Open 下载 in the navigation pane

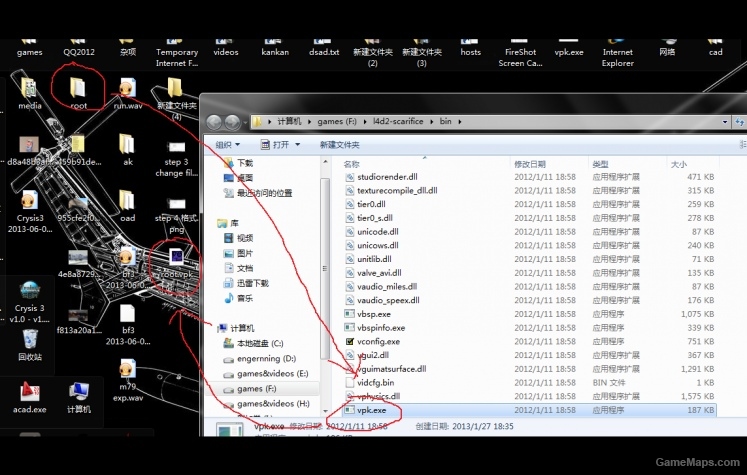point(238,163)
